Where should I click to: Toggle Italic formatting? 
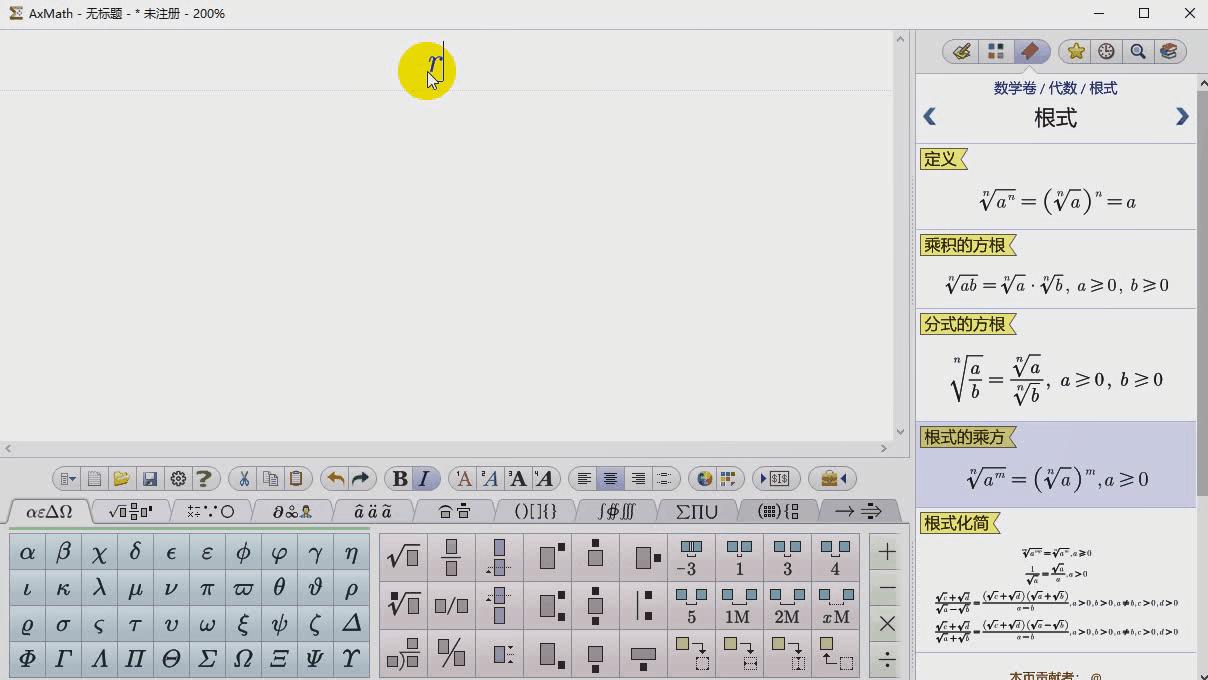424,478
